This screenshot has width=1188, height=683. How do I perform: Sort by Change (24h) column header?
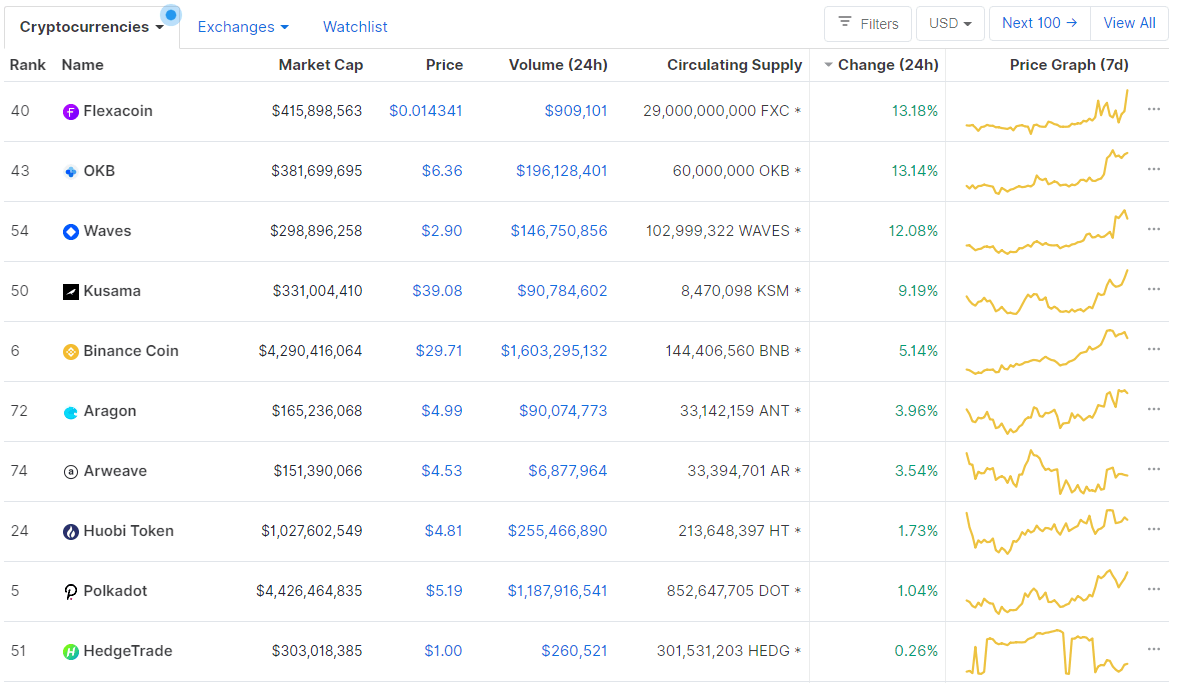881,65
